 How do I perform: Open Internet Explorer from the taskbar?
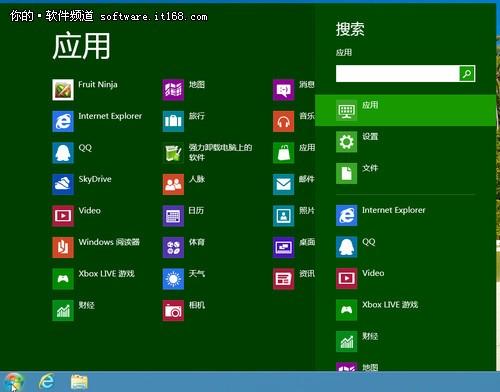coord(47,381)
